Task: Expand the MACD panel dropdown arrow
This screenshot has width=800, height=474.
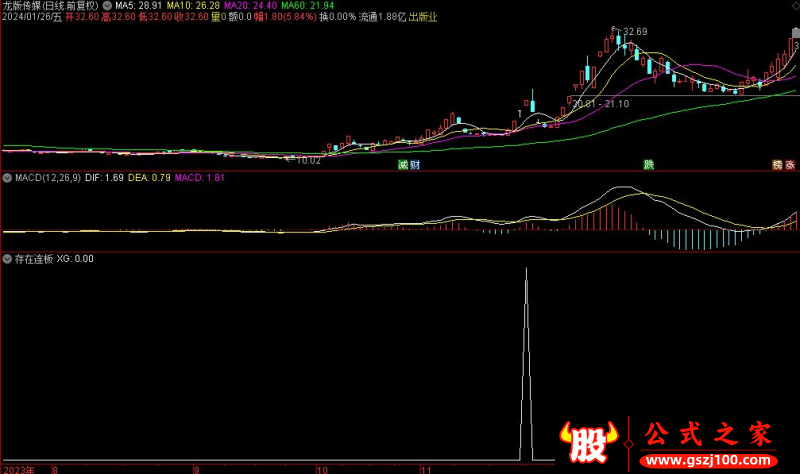Action: 7,178
